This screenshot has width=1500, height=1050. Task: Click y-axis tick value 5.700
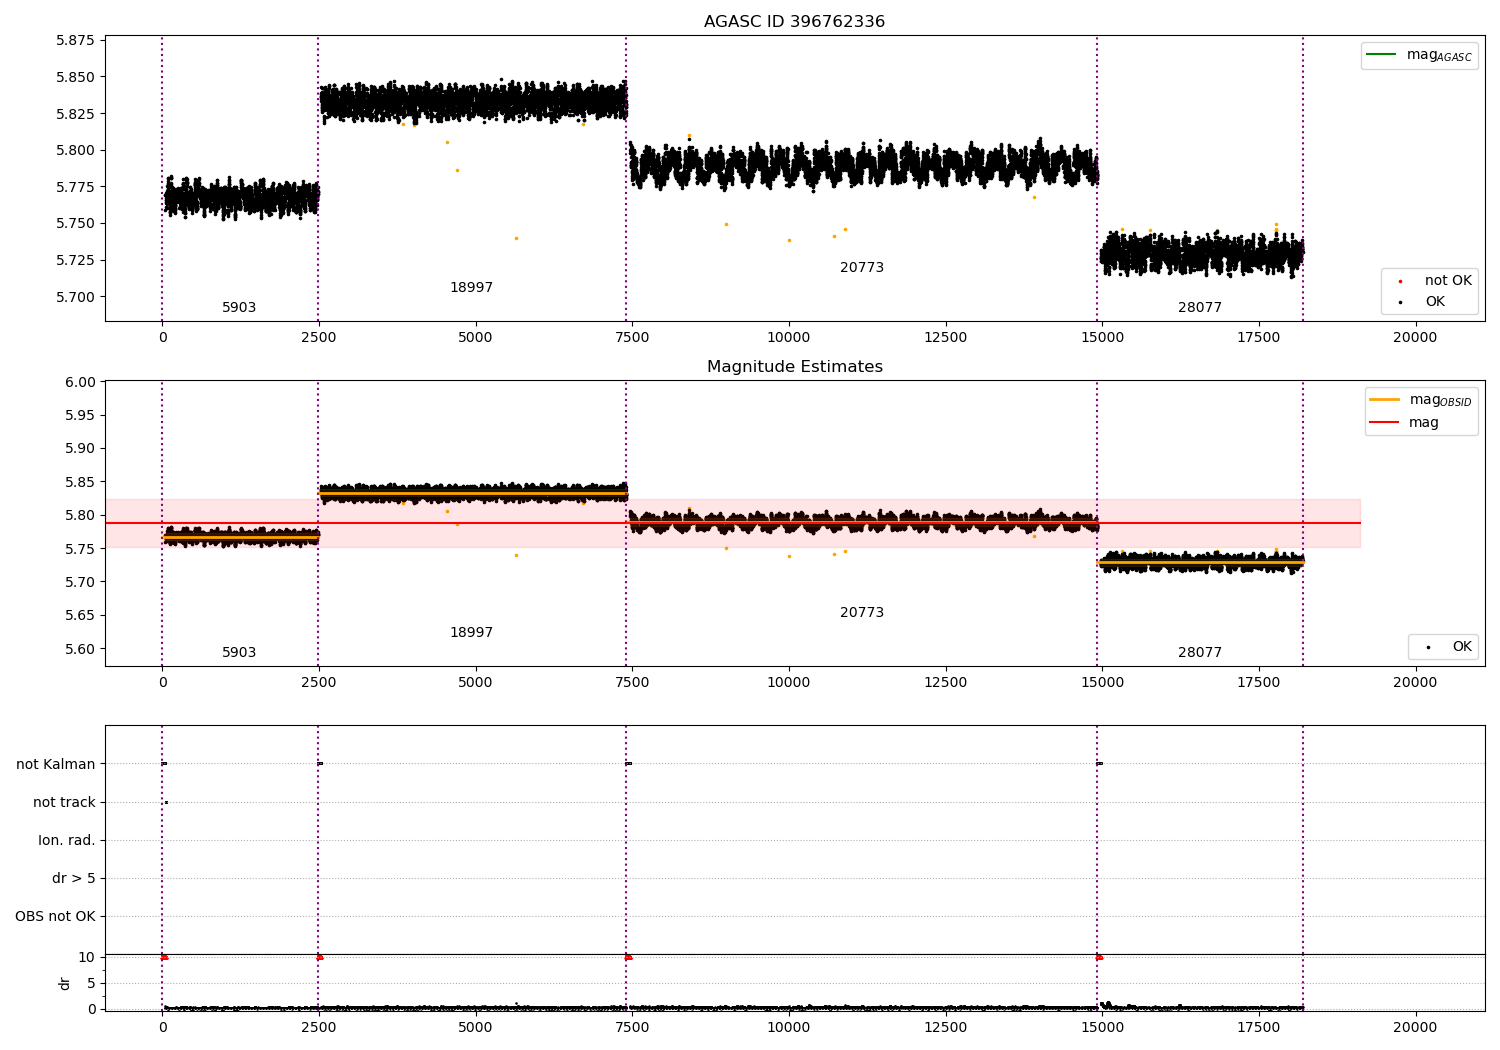point(75,297)
